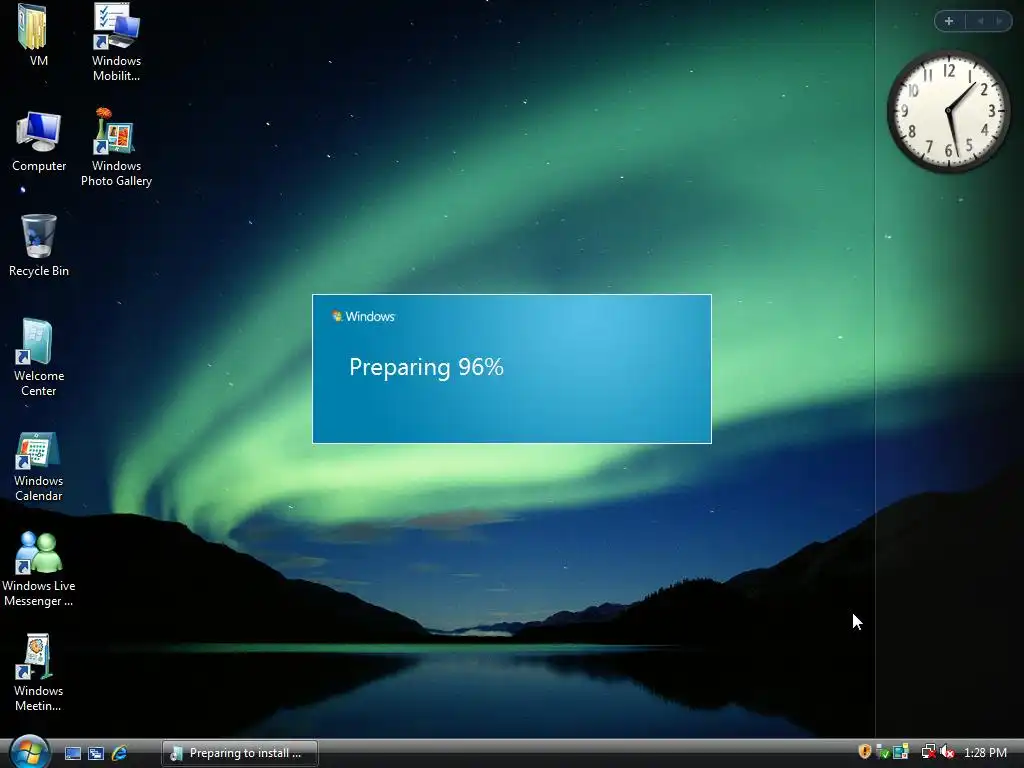
Task: Click the analog clock gadget
Action: (948, 112)
